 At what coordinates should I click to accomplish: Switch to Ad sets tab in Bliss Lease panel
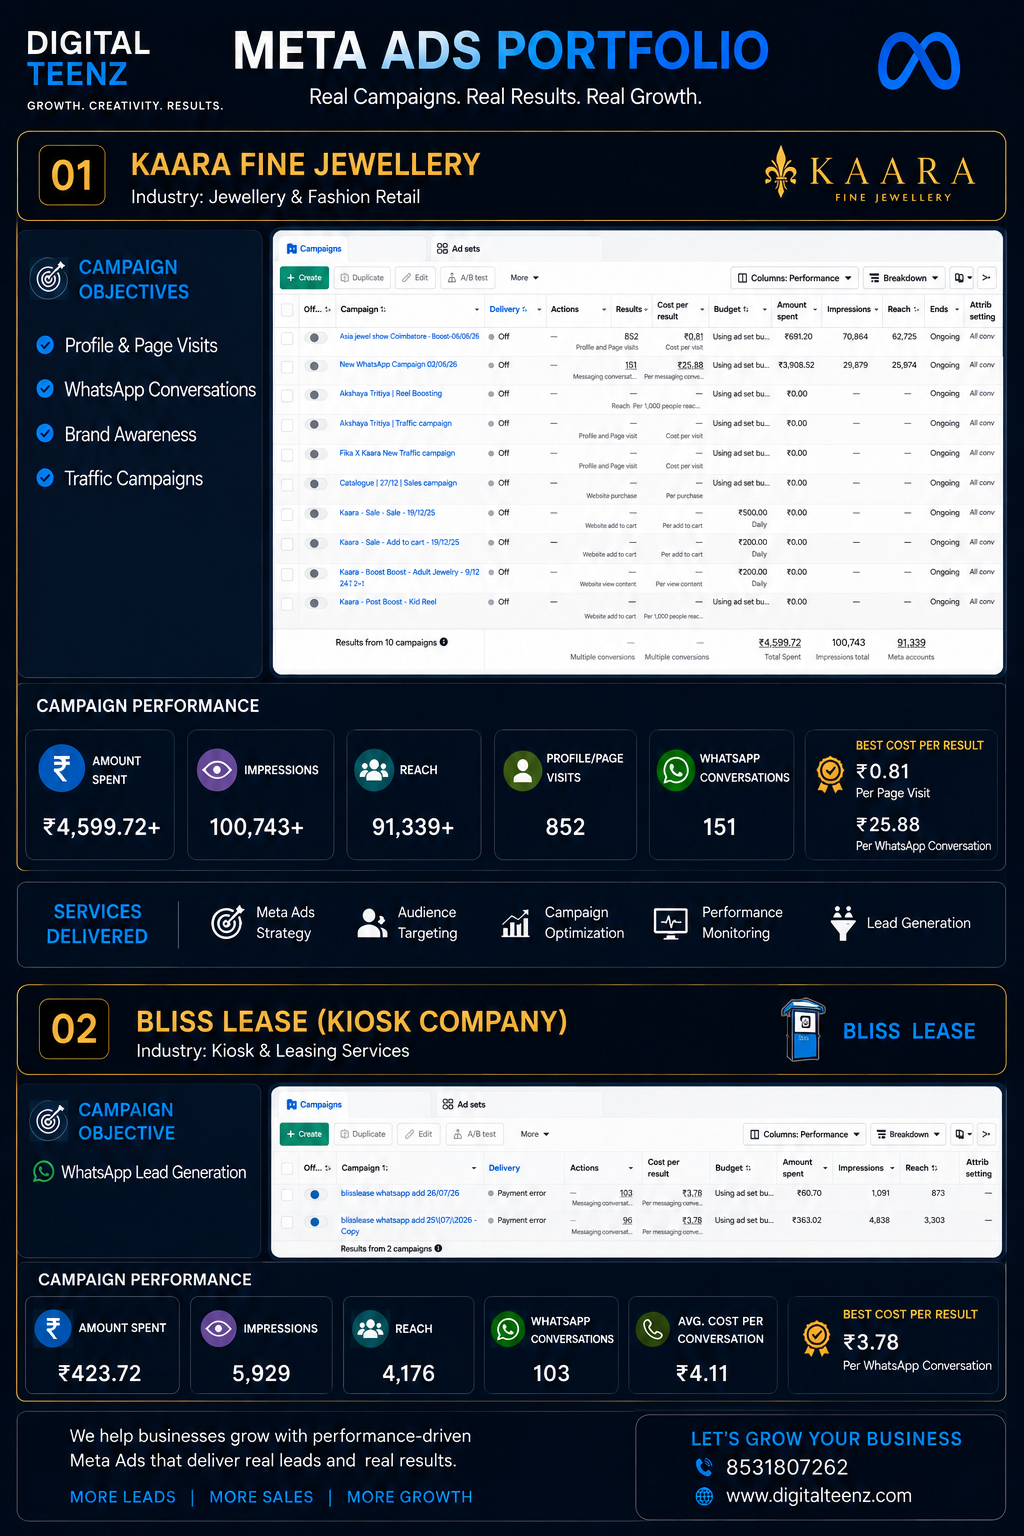[x=464, y=1105]
